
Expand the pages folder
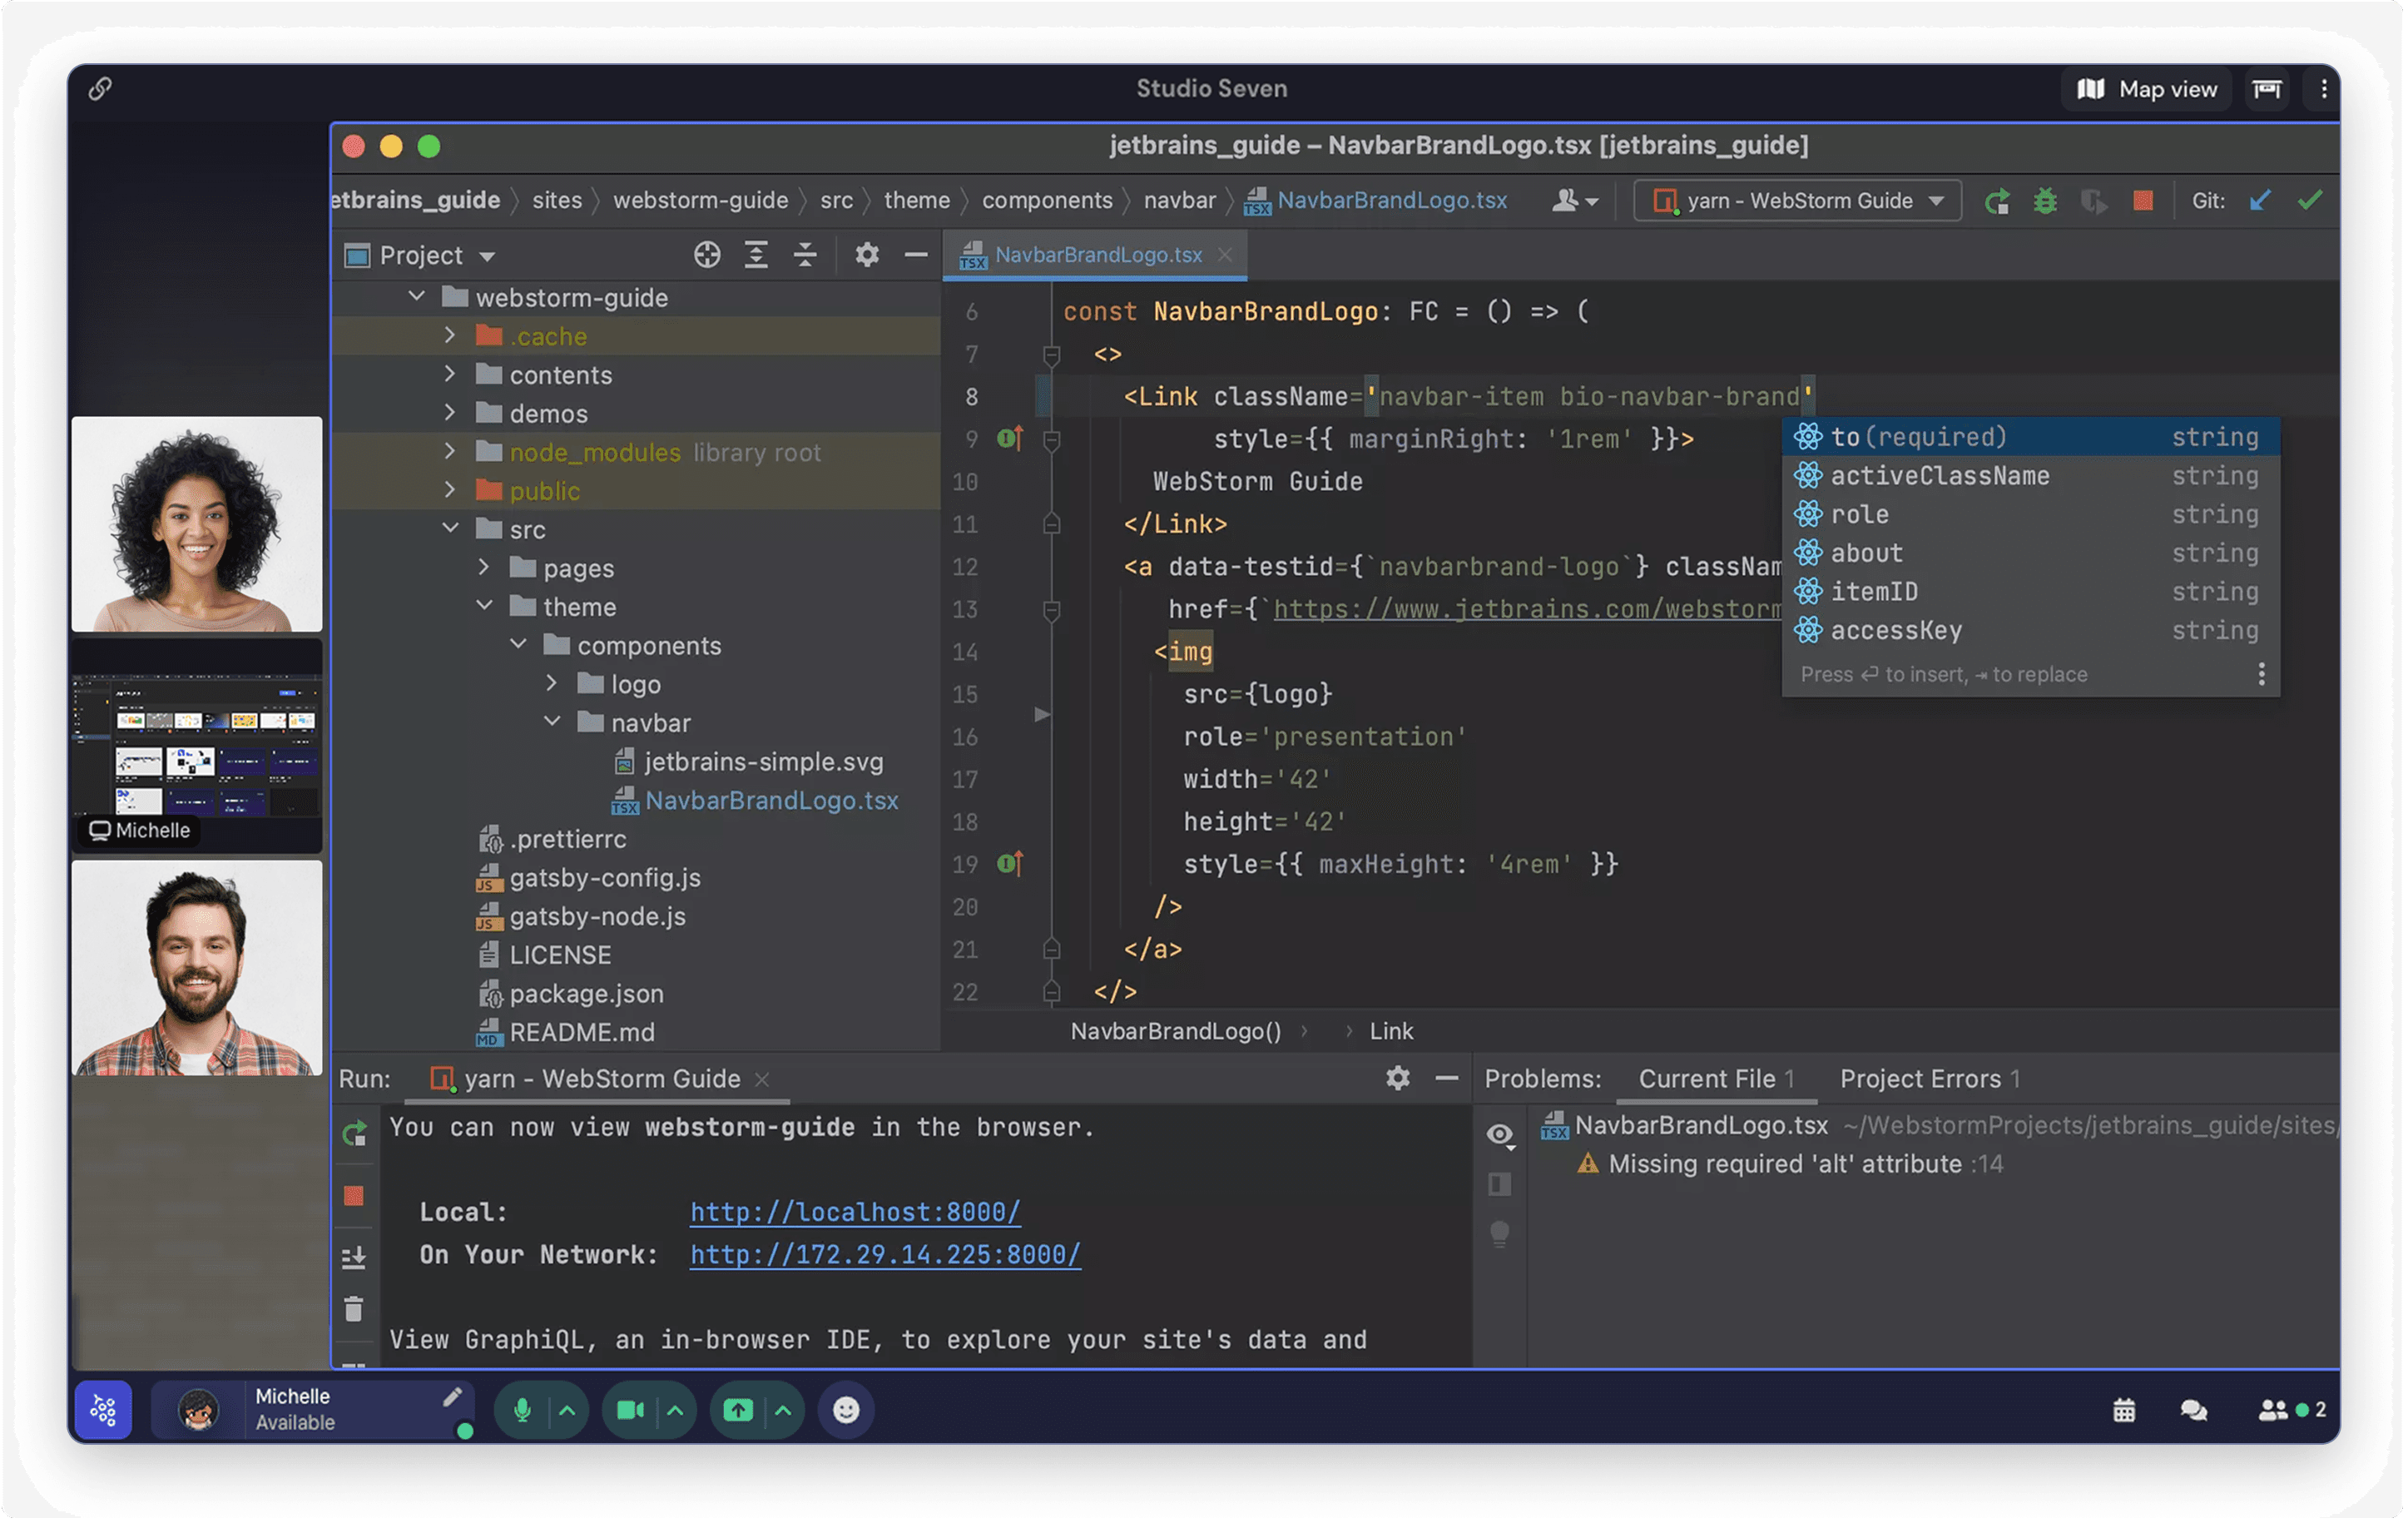pos(484,568)
